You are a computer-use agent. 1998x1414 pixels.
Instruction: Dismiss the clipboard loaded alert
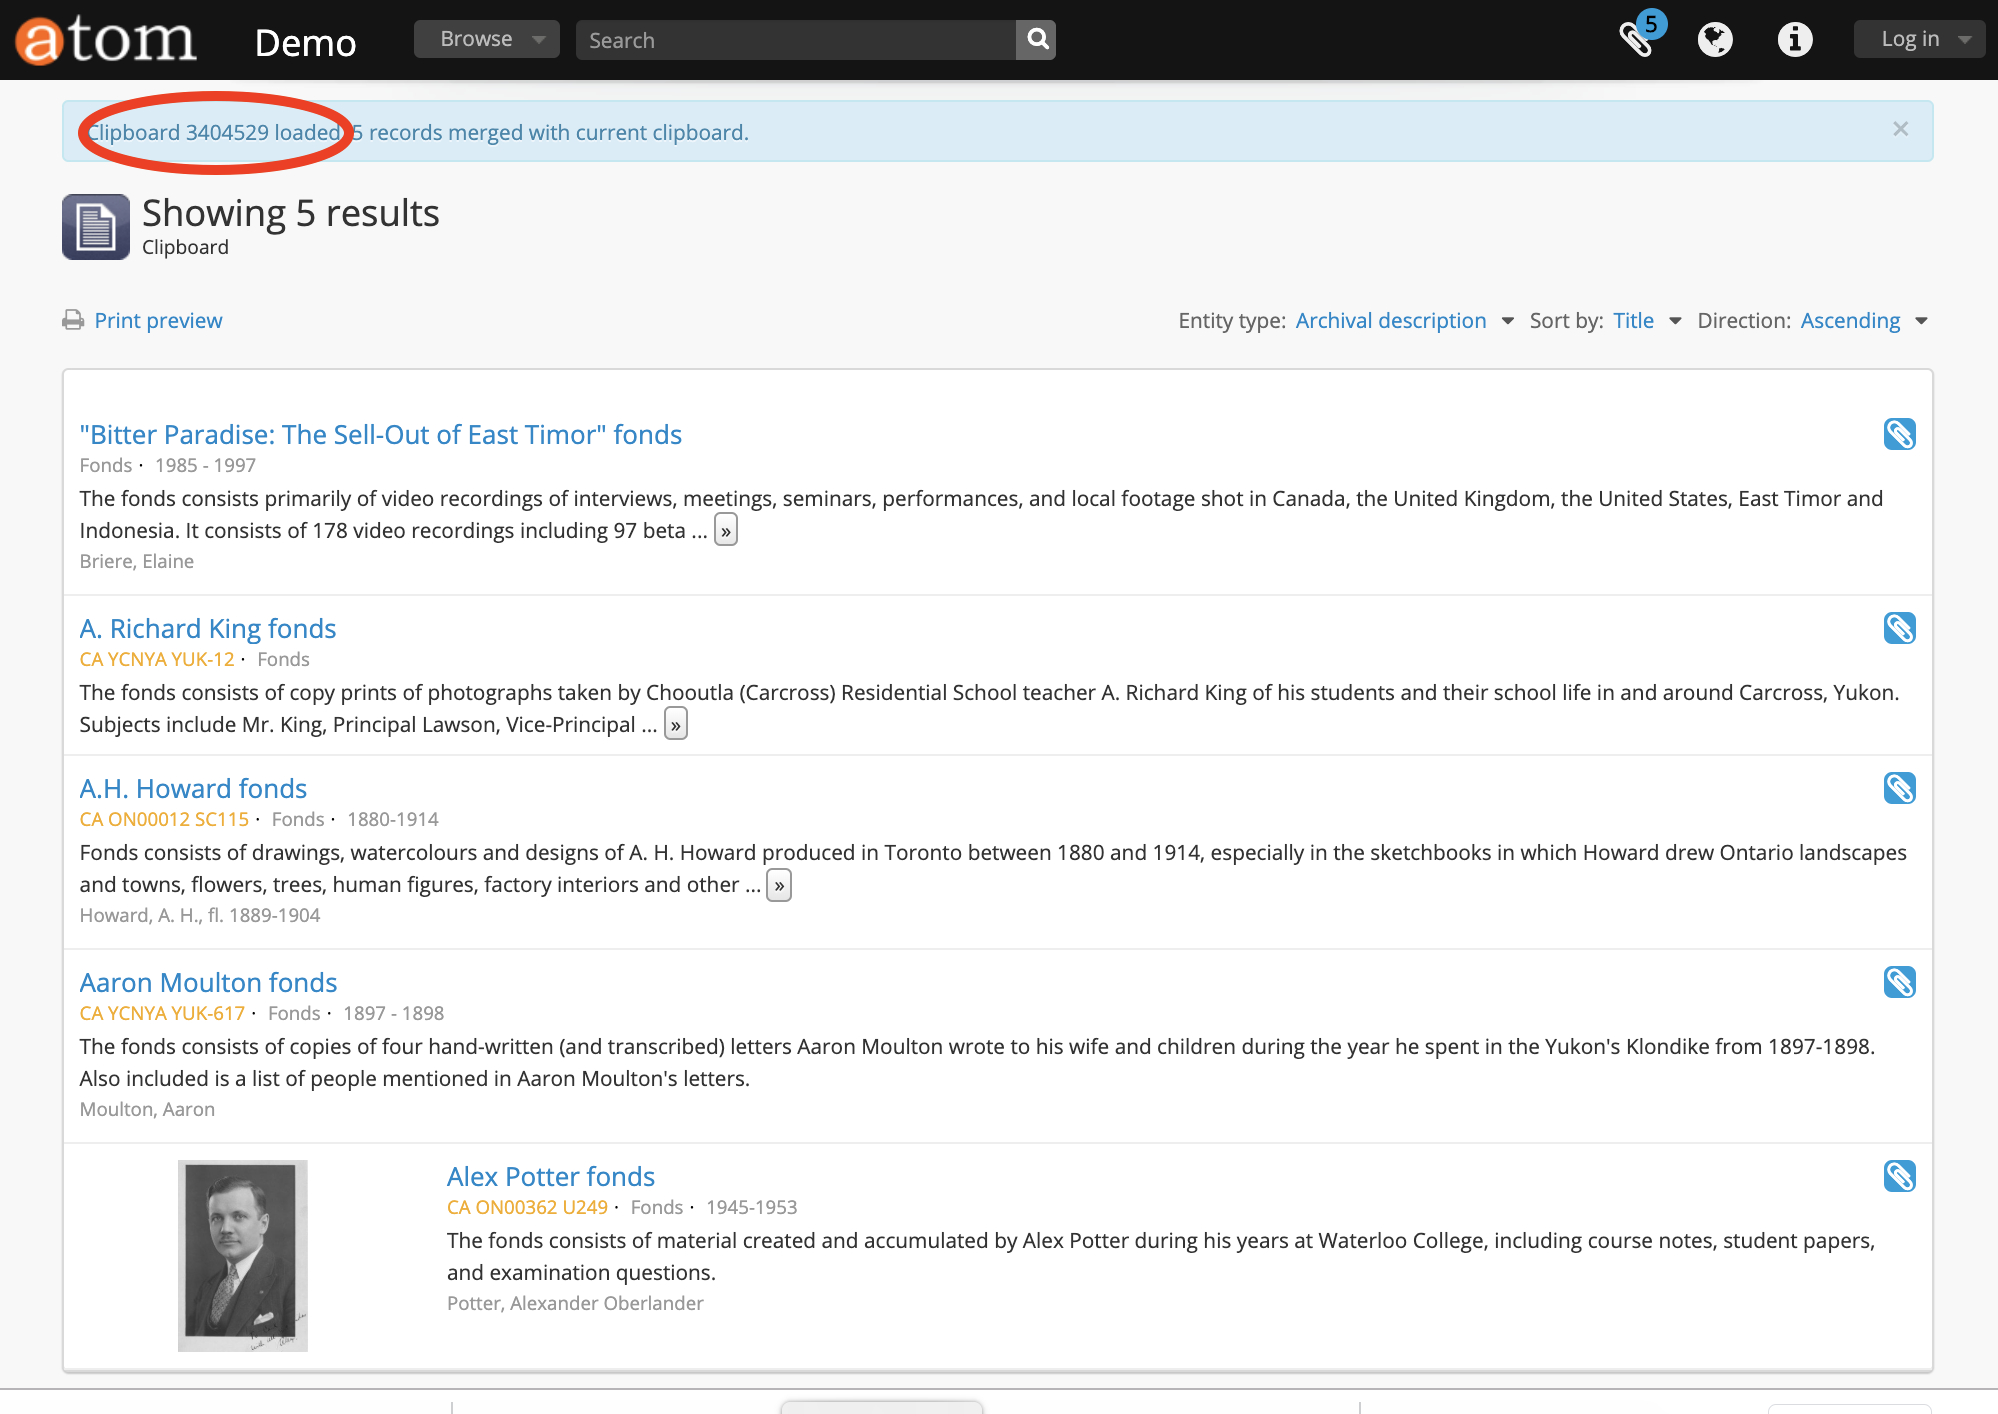pos(1900,129)
